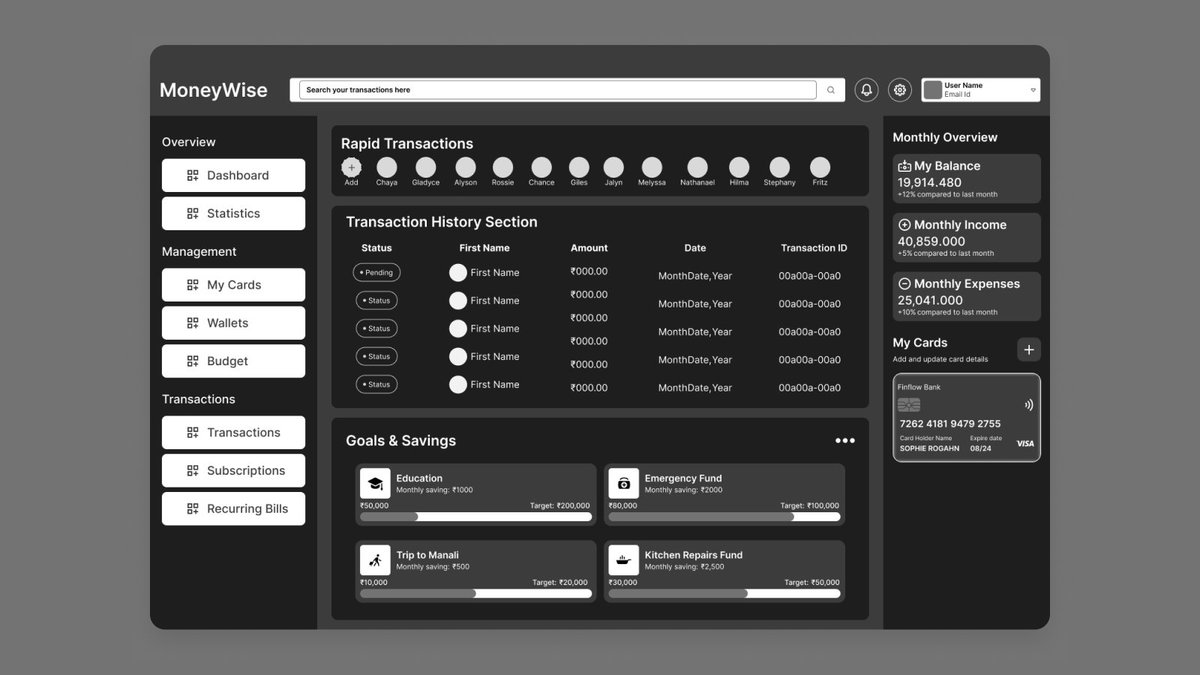Click card number 7262 4181 9479 2755

950,424
